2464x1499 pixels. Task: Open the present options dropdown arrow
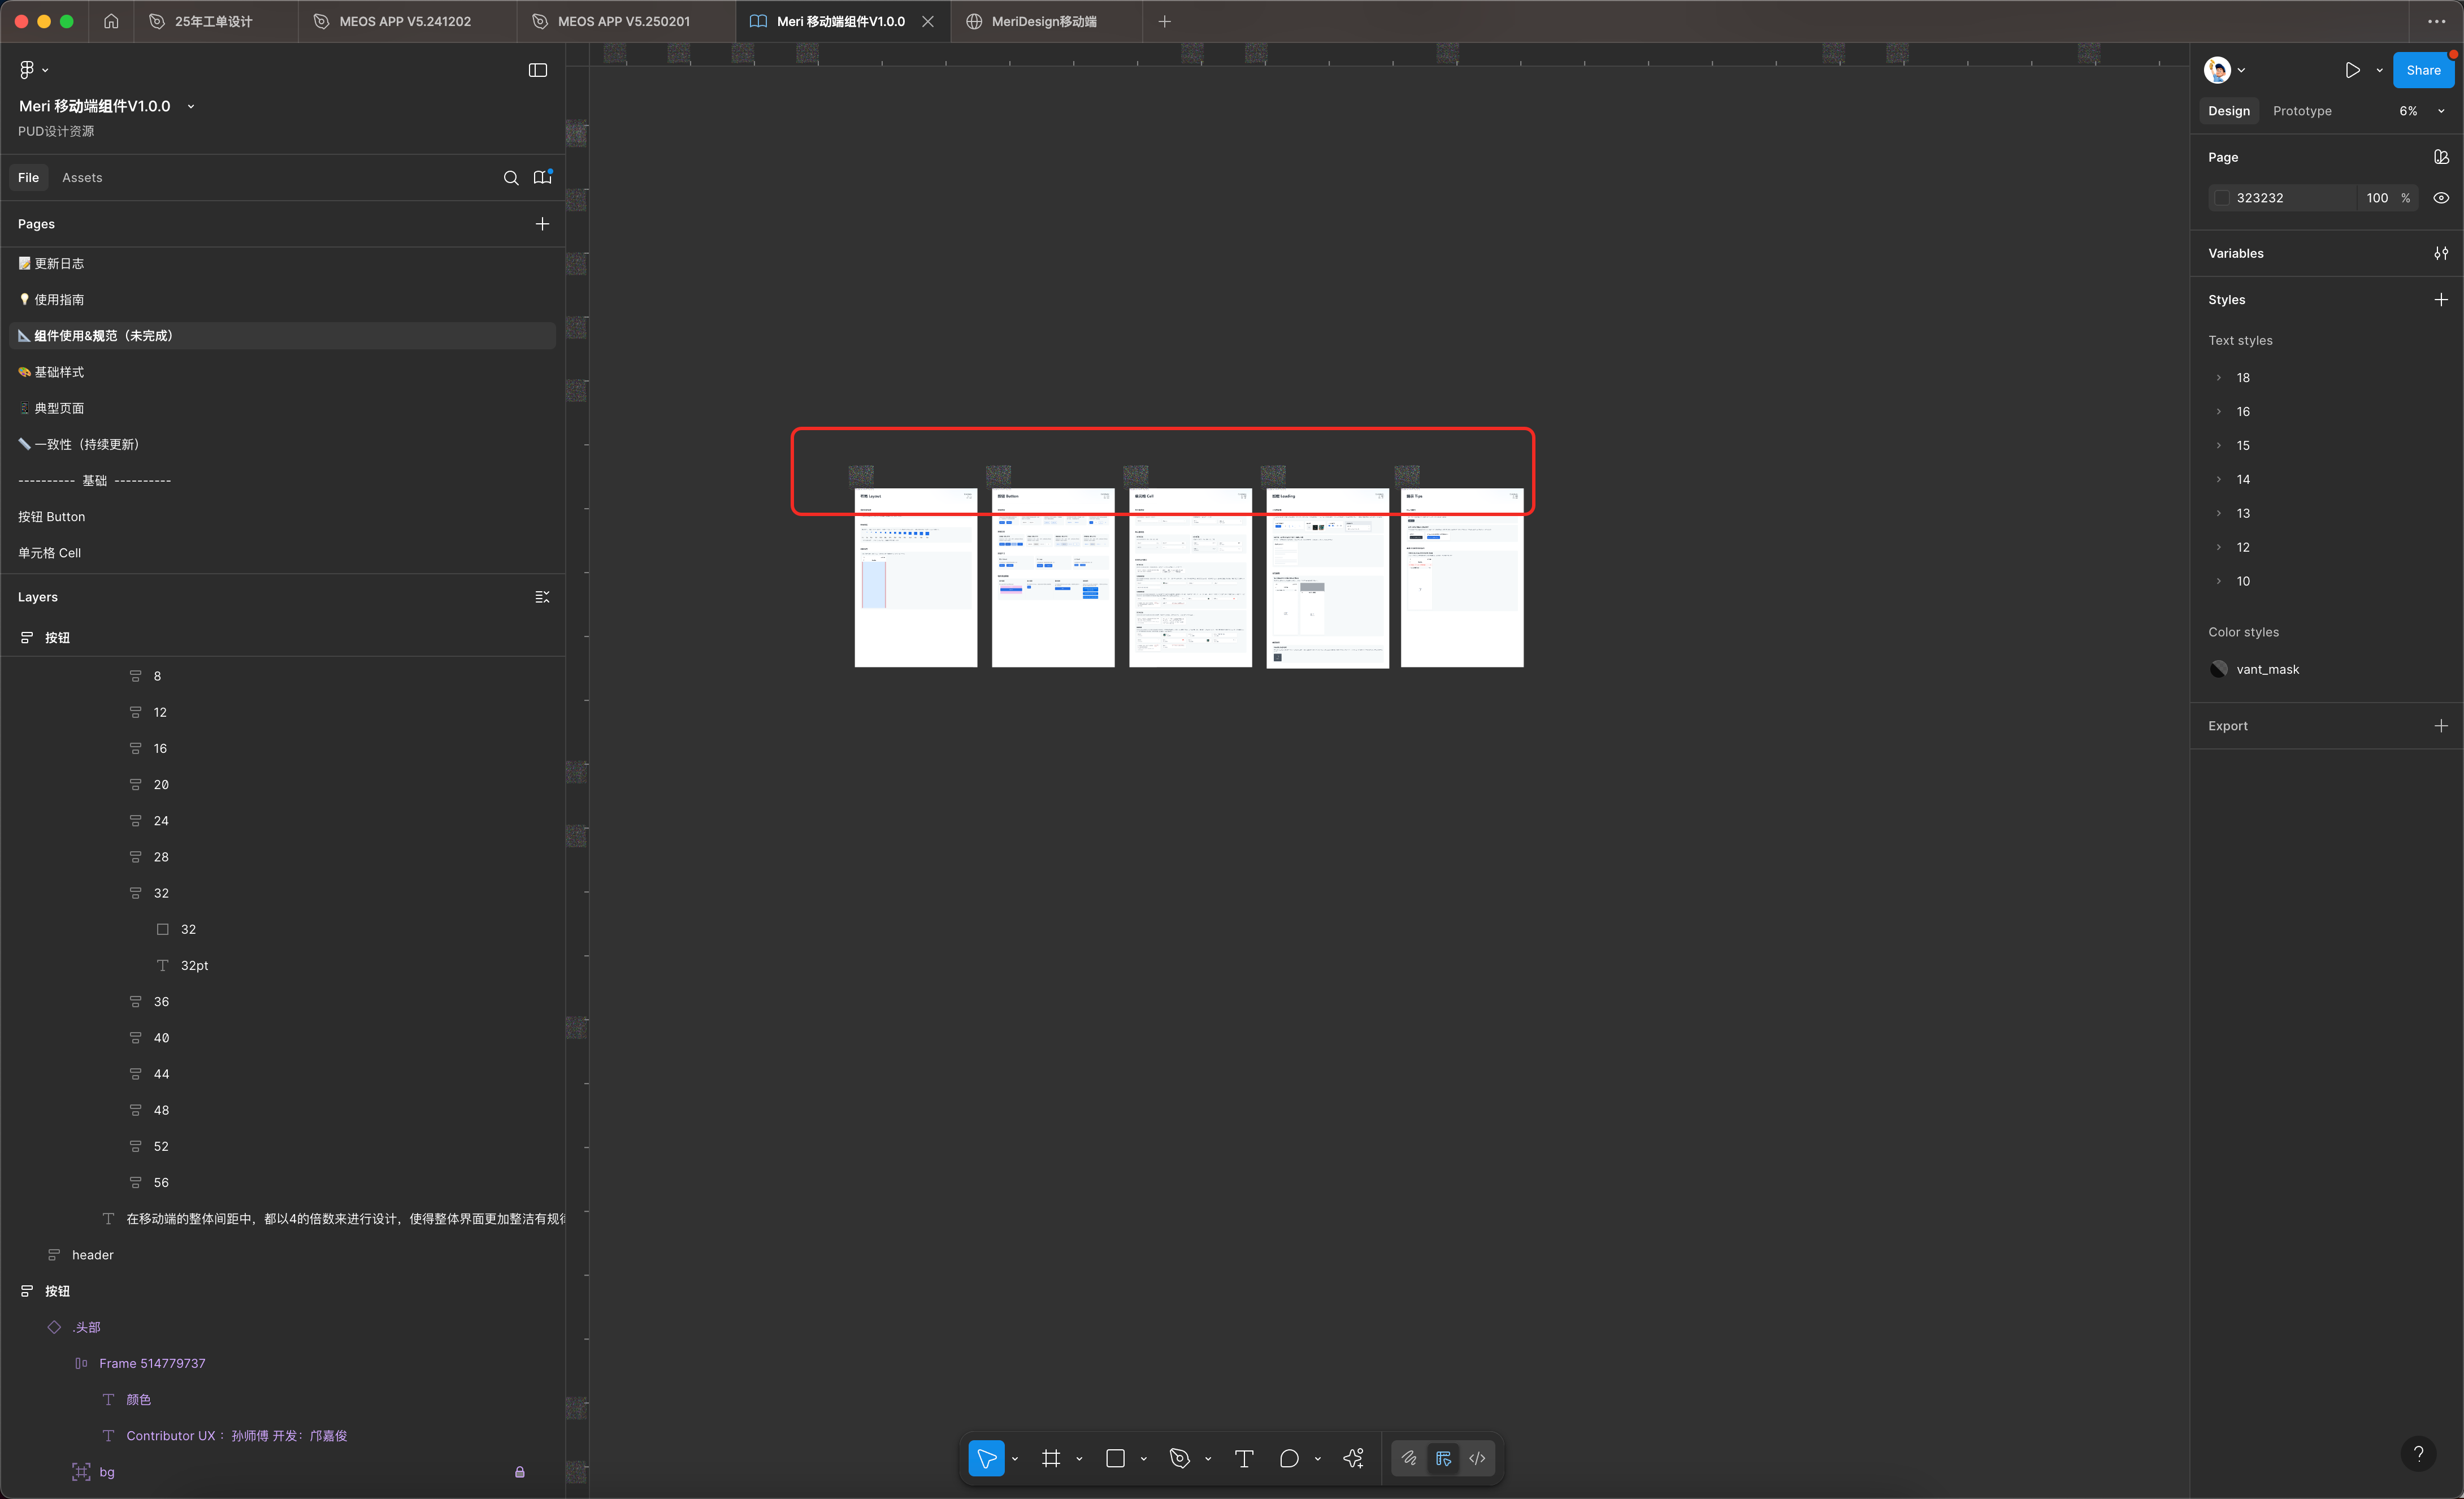[x=2379, y=70]
